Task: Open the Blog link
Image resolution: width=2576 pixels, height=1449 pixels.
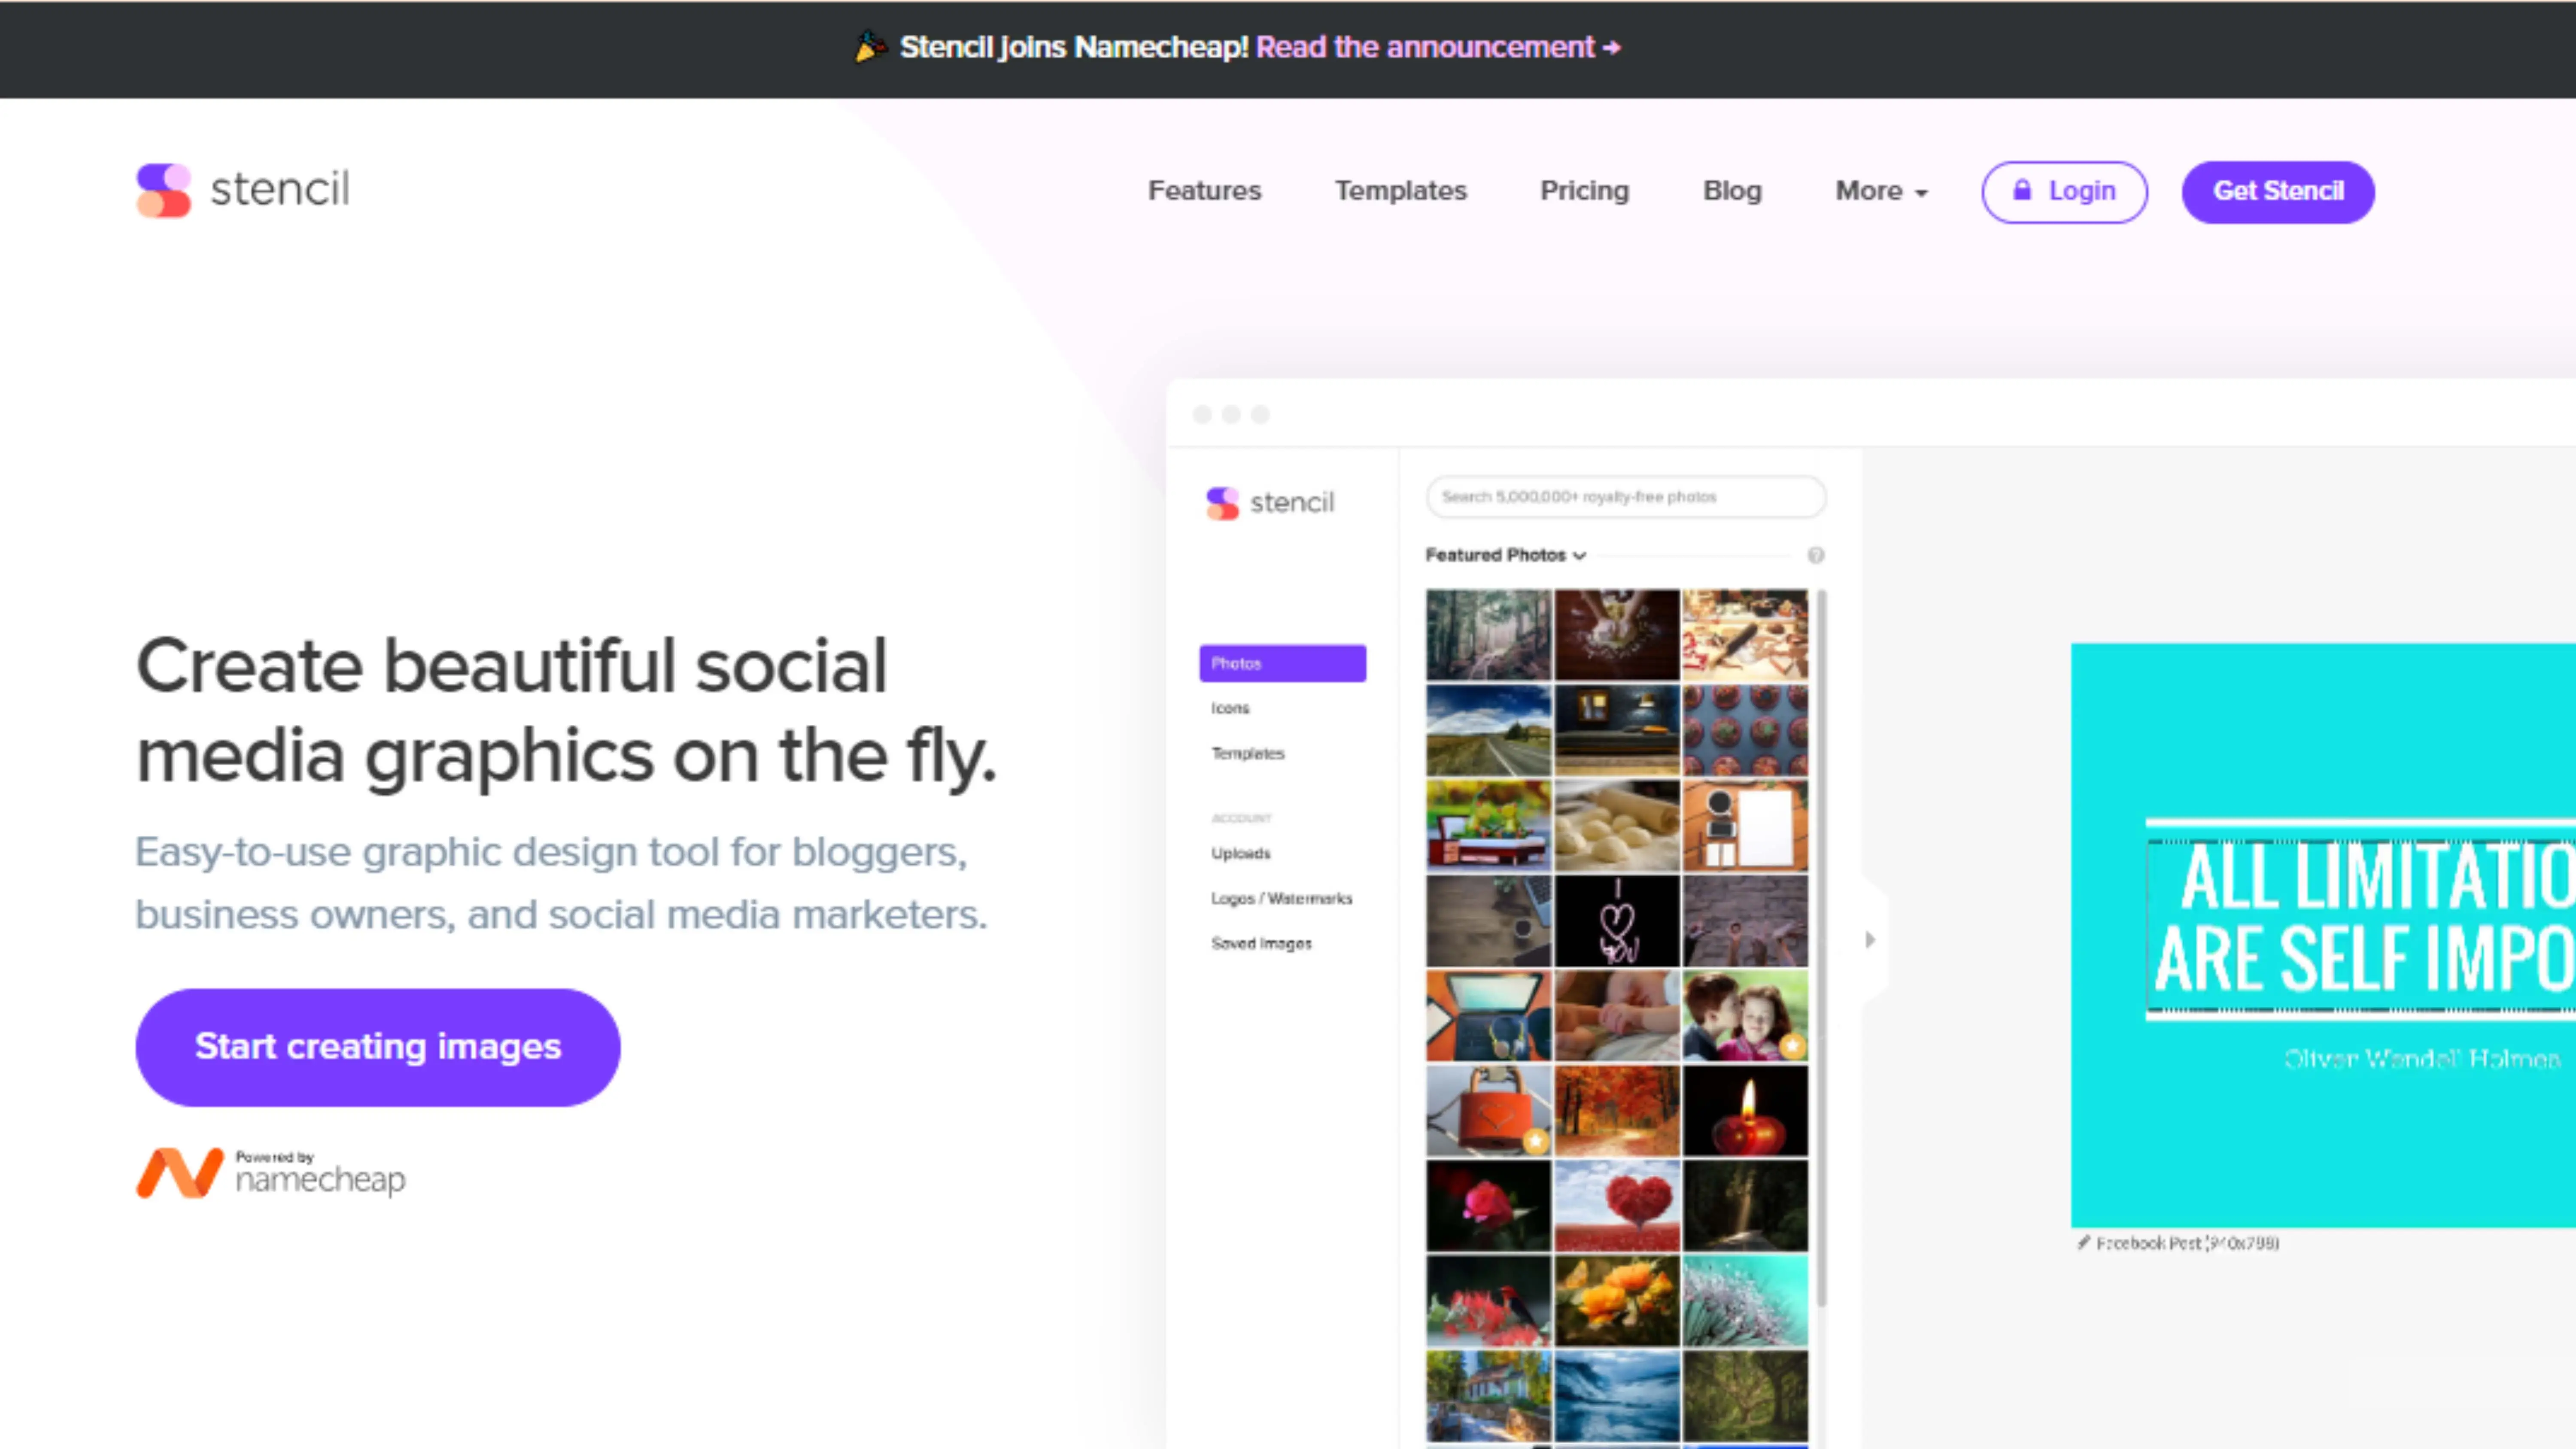Action: 1732,191
